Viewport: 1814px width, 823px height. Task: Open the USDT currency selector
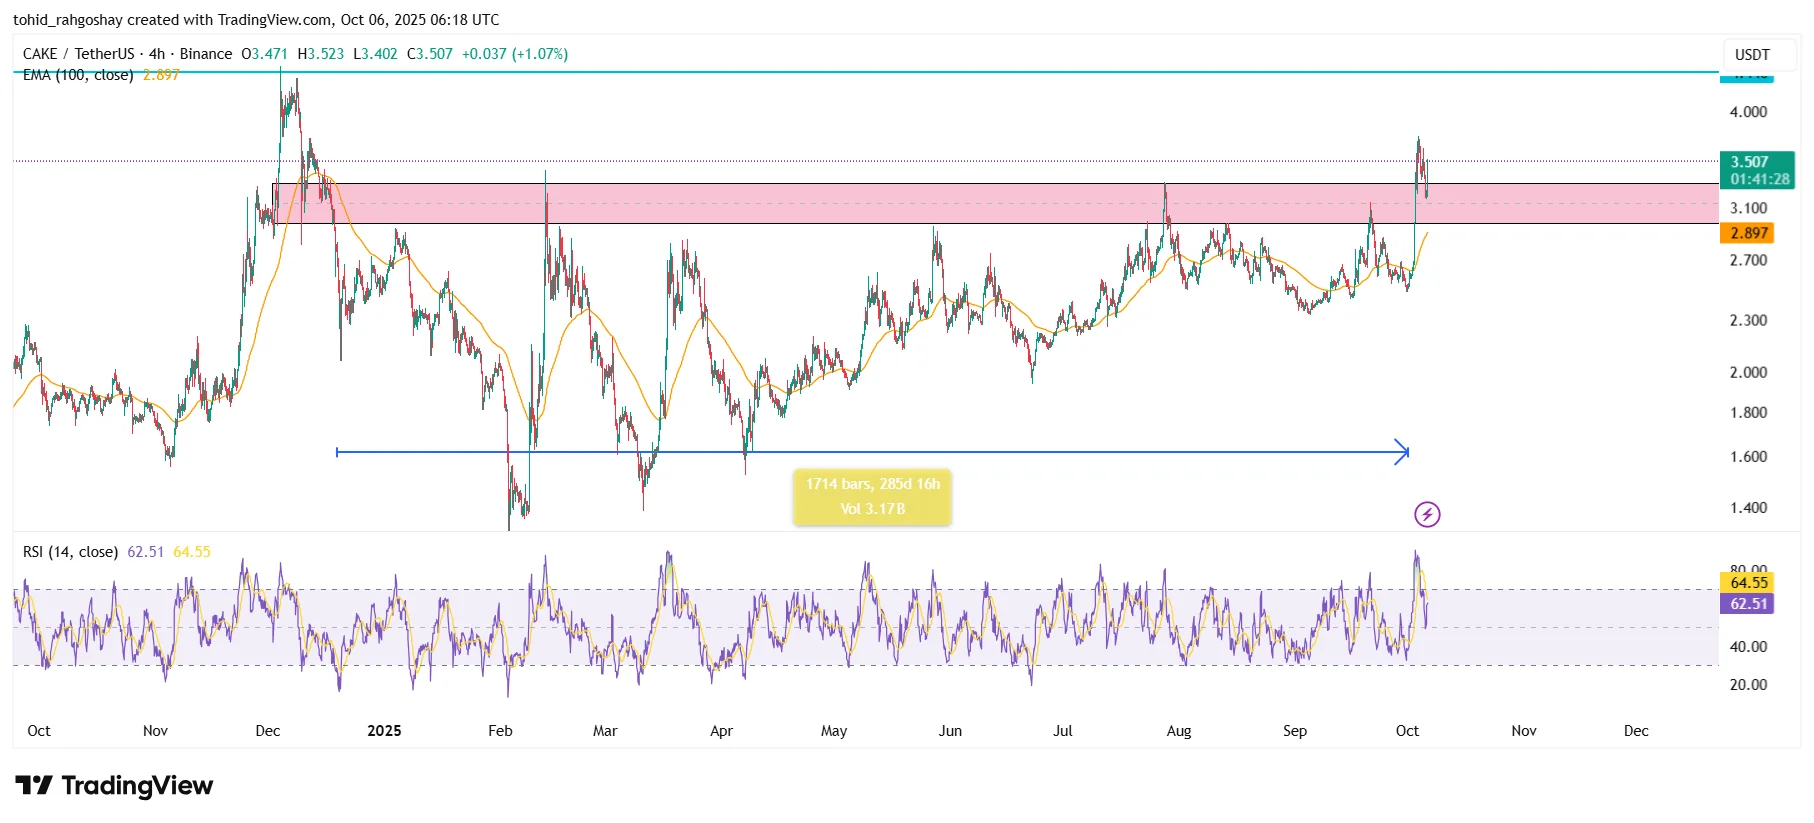coord(1751,54)
